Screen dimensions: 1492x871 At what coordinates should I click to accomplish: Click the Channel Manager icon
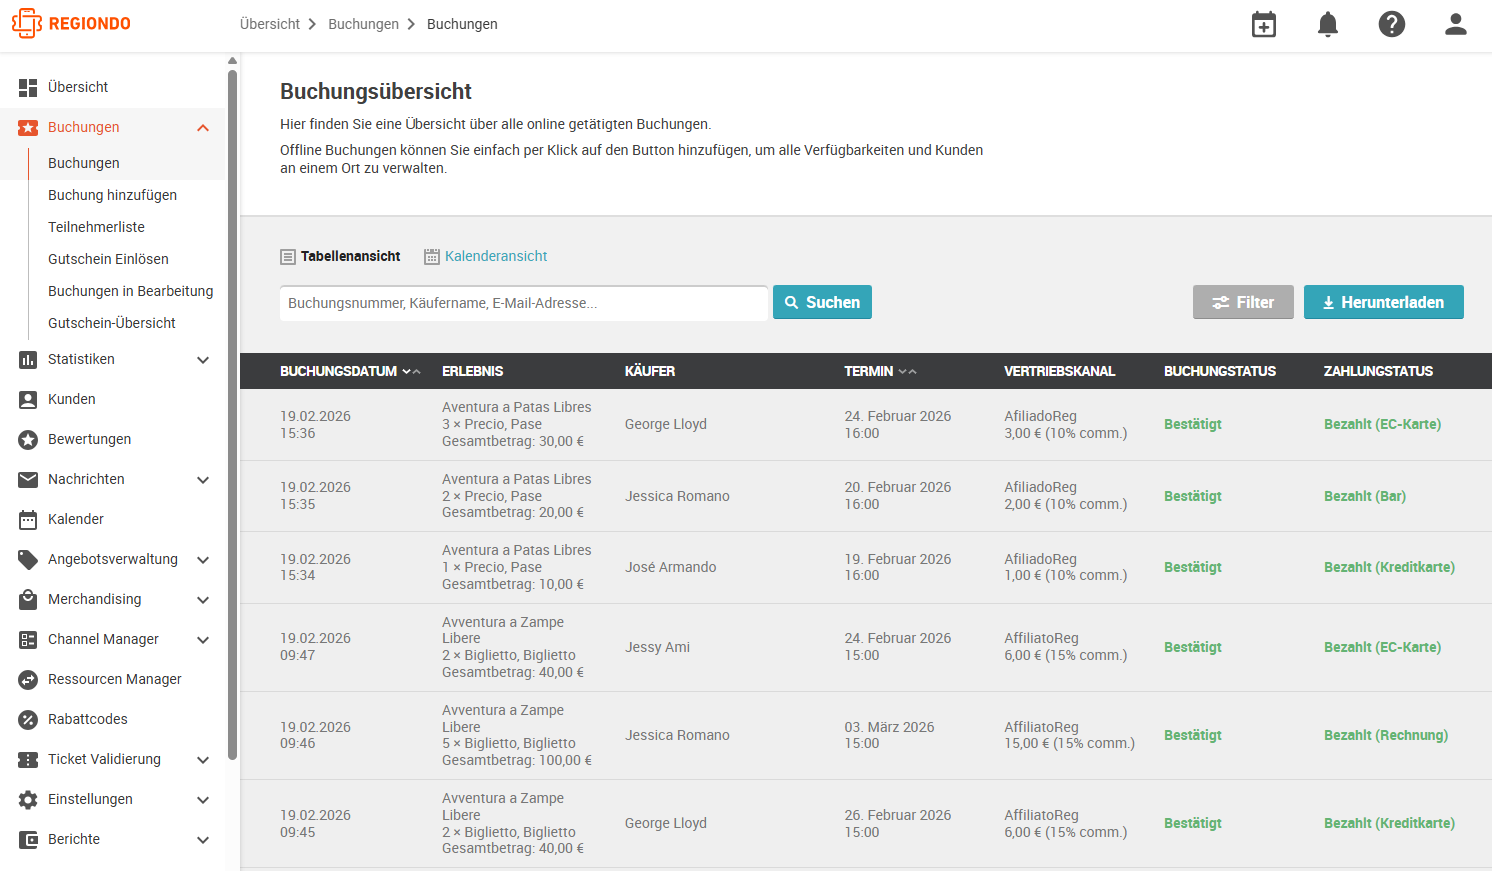pos(28,639)
